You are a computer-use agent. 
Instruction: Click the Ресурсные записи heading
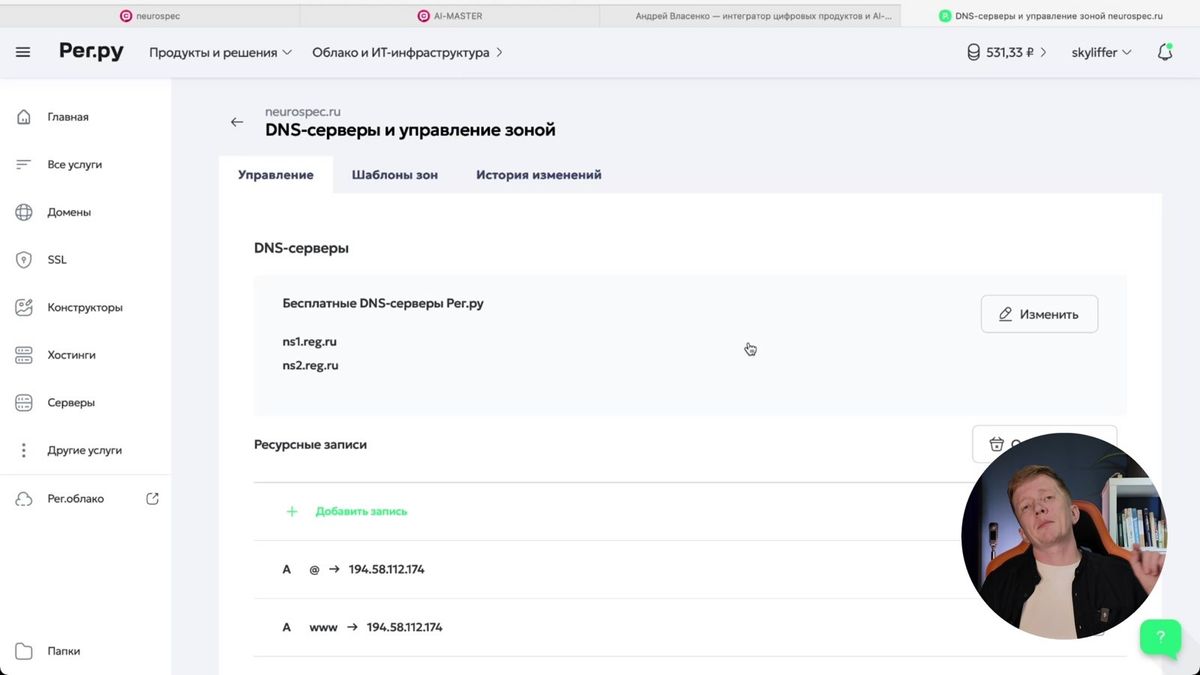pyautogui.click(x=310, y=444)
